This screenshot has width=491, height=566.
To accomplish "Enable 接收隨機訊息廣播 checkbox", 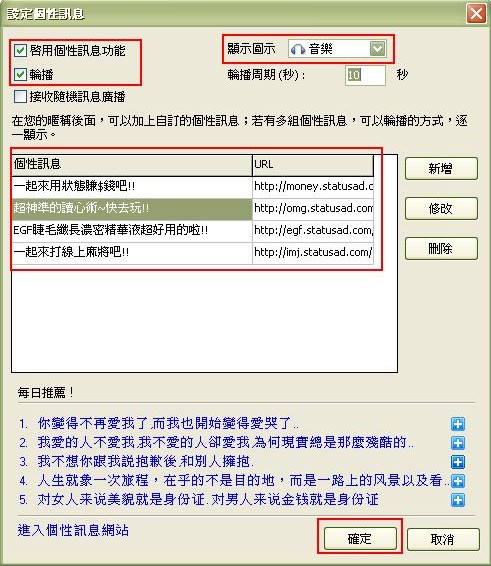I will [x=20, y=96].
